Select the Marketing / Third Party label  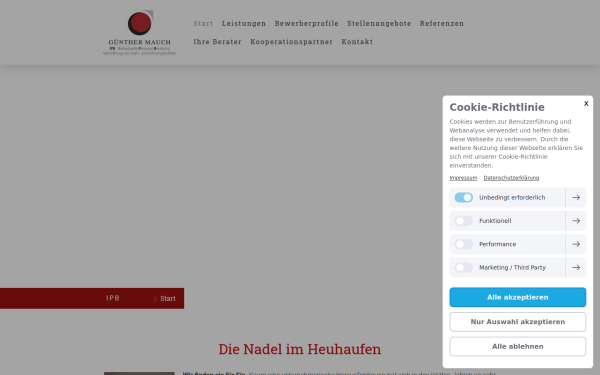(512, 267)
